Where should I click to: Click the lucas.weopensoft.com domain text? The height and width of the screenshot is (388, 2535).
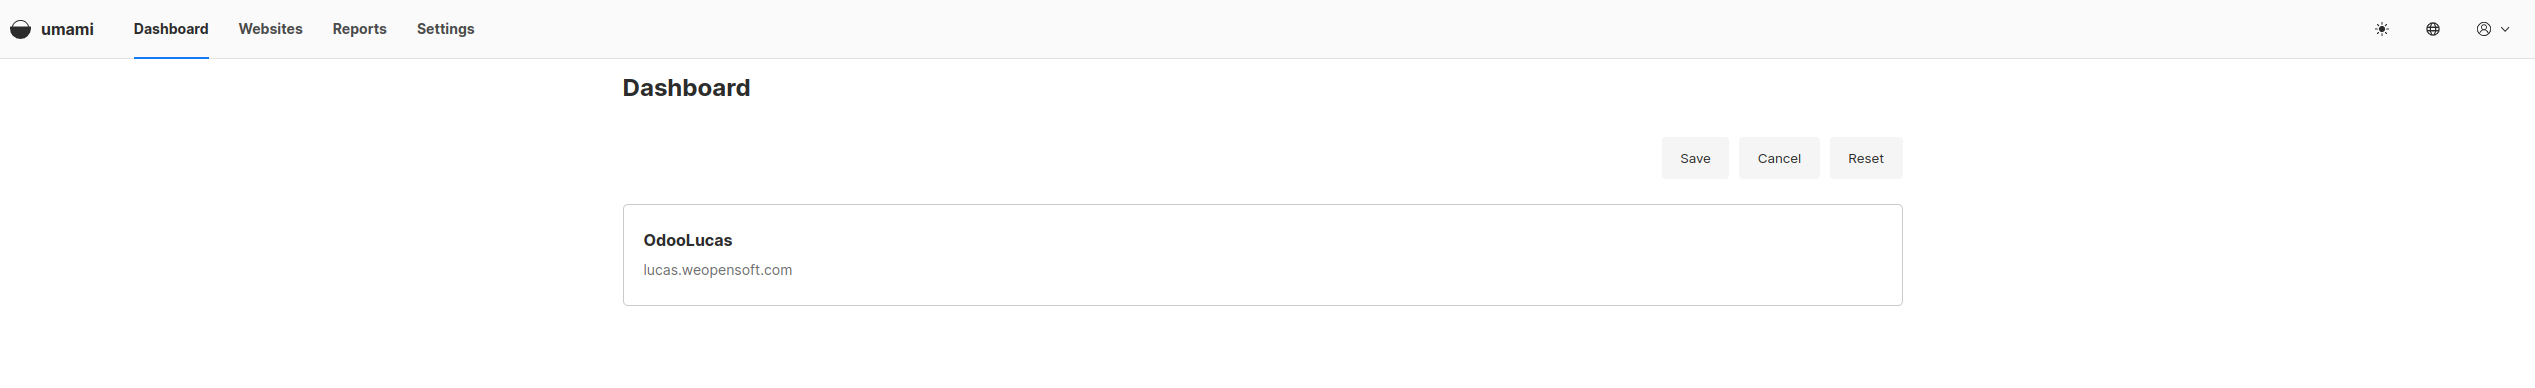coord(717,270)
